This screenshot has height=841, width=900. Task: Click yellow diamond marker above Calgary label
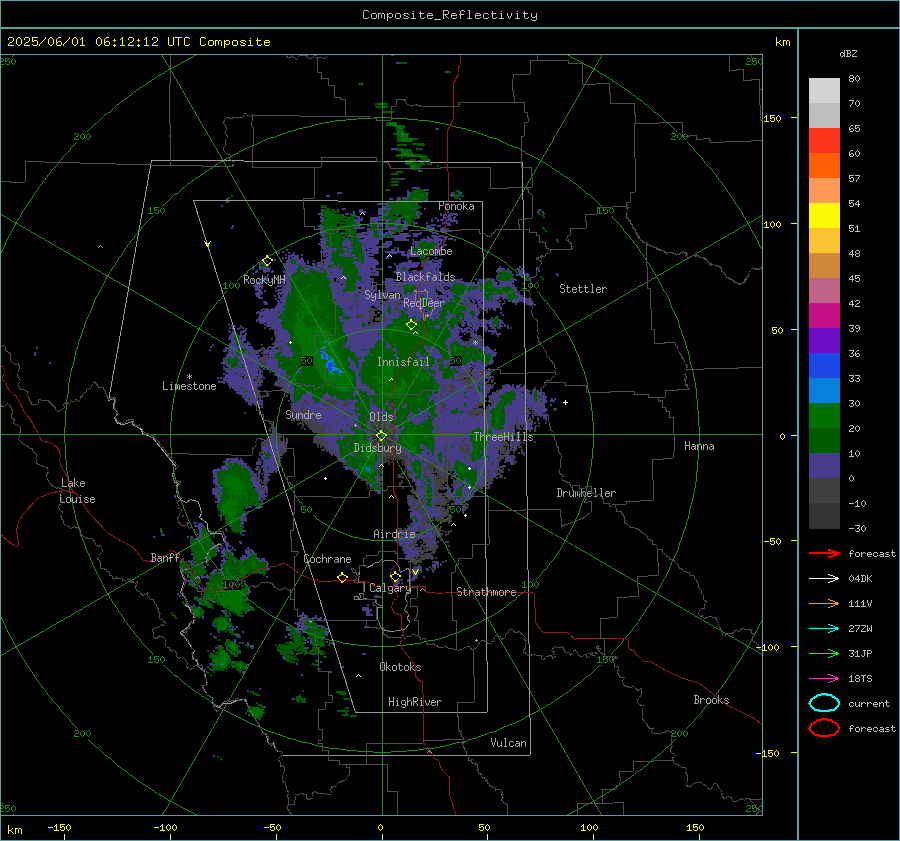pyautogui.click(x=395, y=576)
